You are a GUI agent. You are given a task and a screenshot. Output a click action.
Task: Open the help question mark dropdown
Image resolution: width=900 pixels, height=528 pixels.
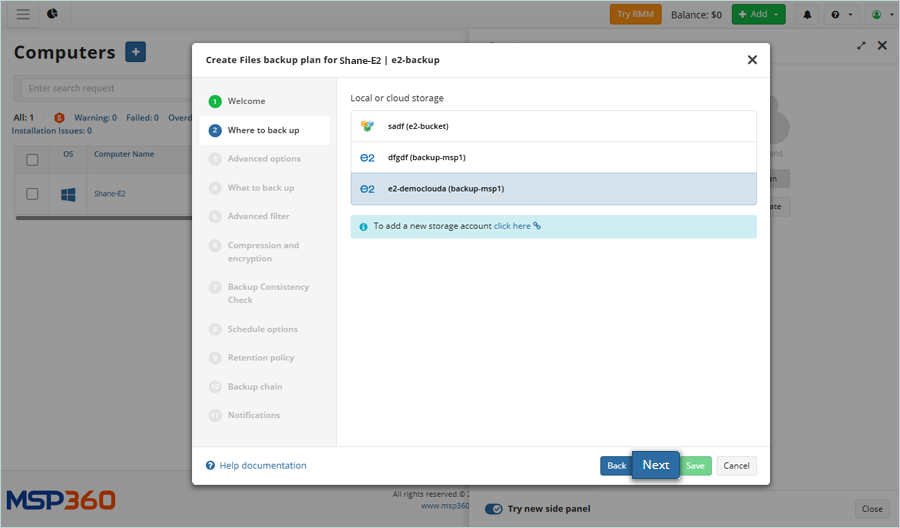point(842,14)
